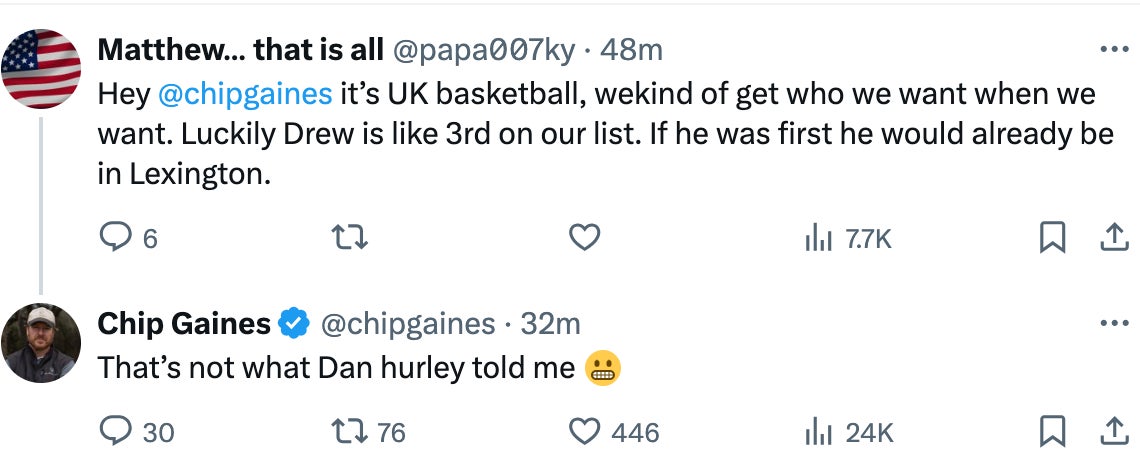Like Chip Gaines' tweet with 446 likes

(x=584, y=431)
